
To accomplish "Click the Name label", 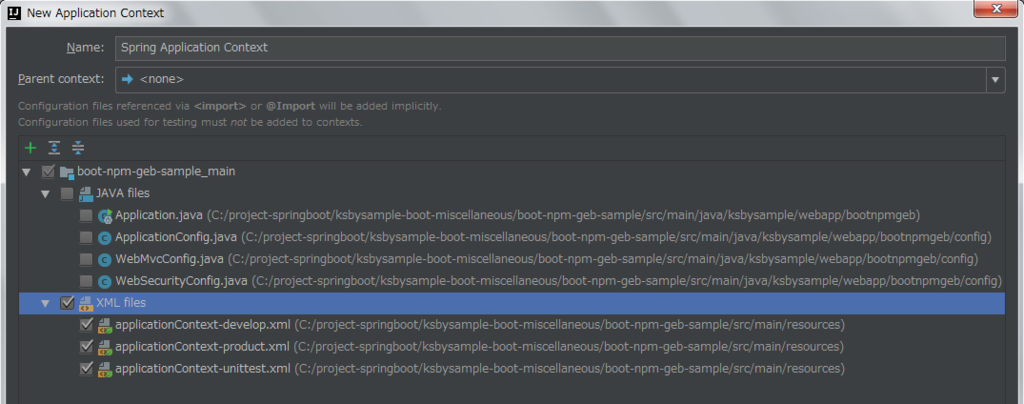I will coord(85,48).
